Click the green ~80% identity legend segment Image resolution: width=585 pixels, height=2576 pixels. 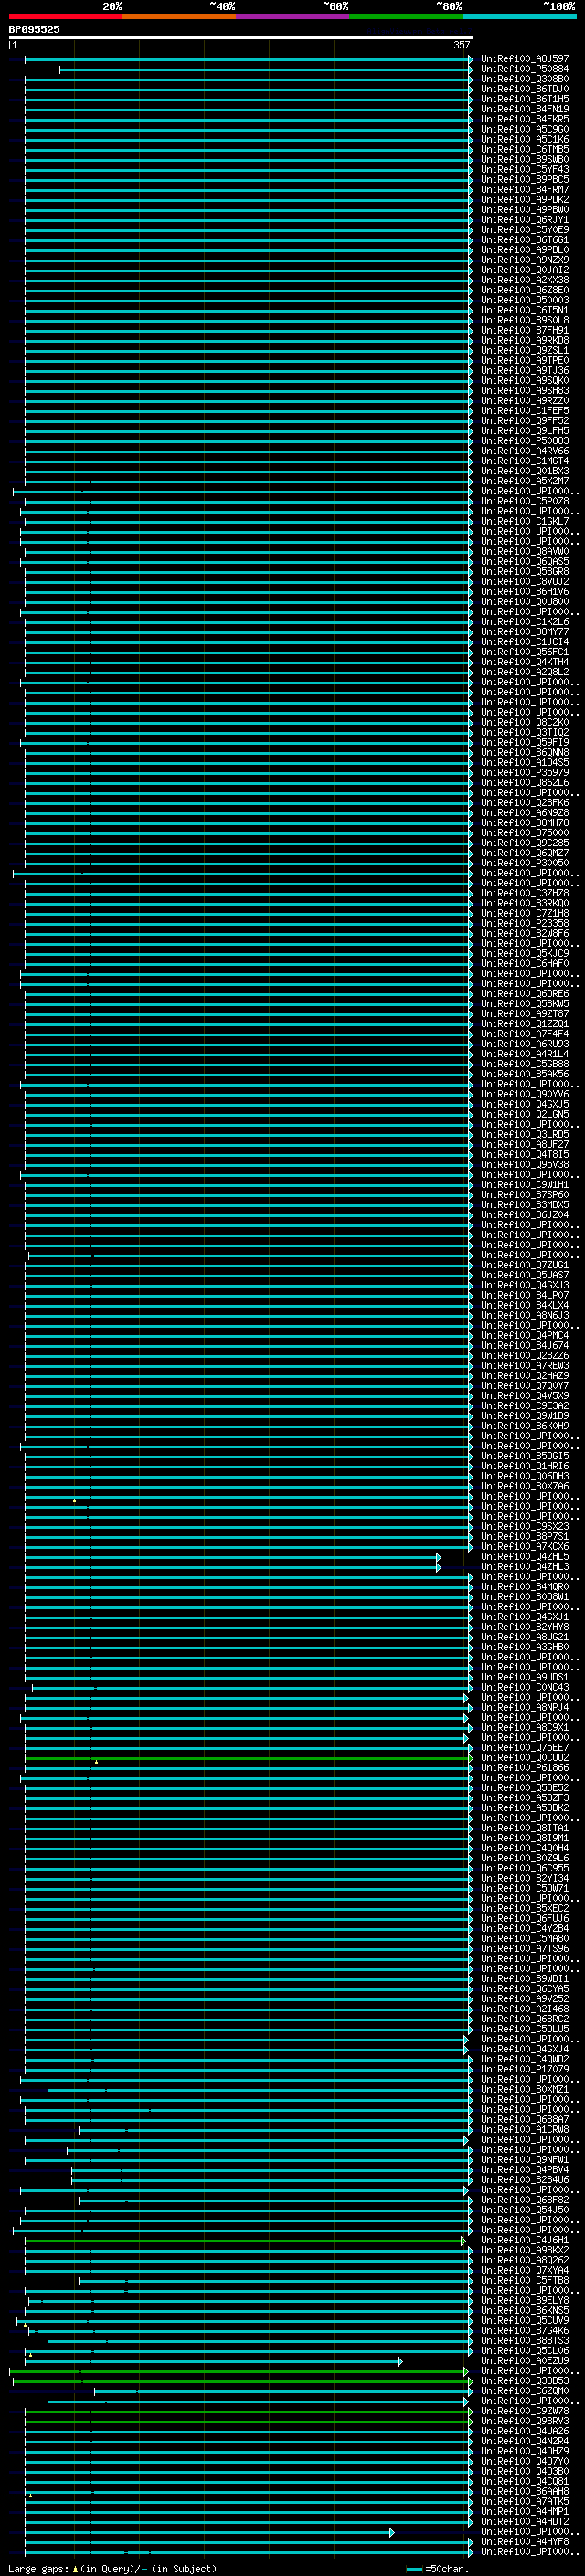tap(406, 16)
